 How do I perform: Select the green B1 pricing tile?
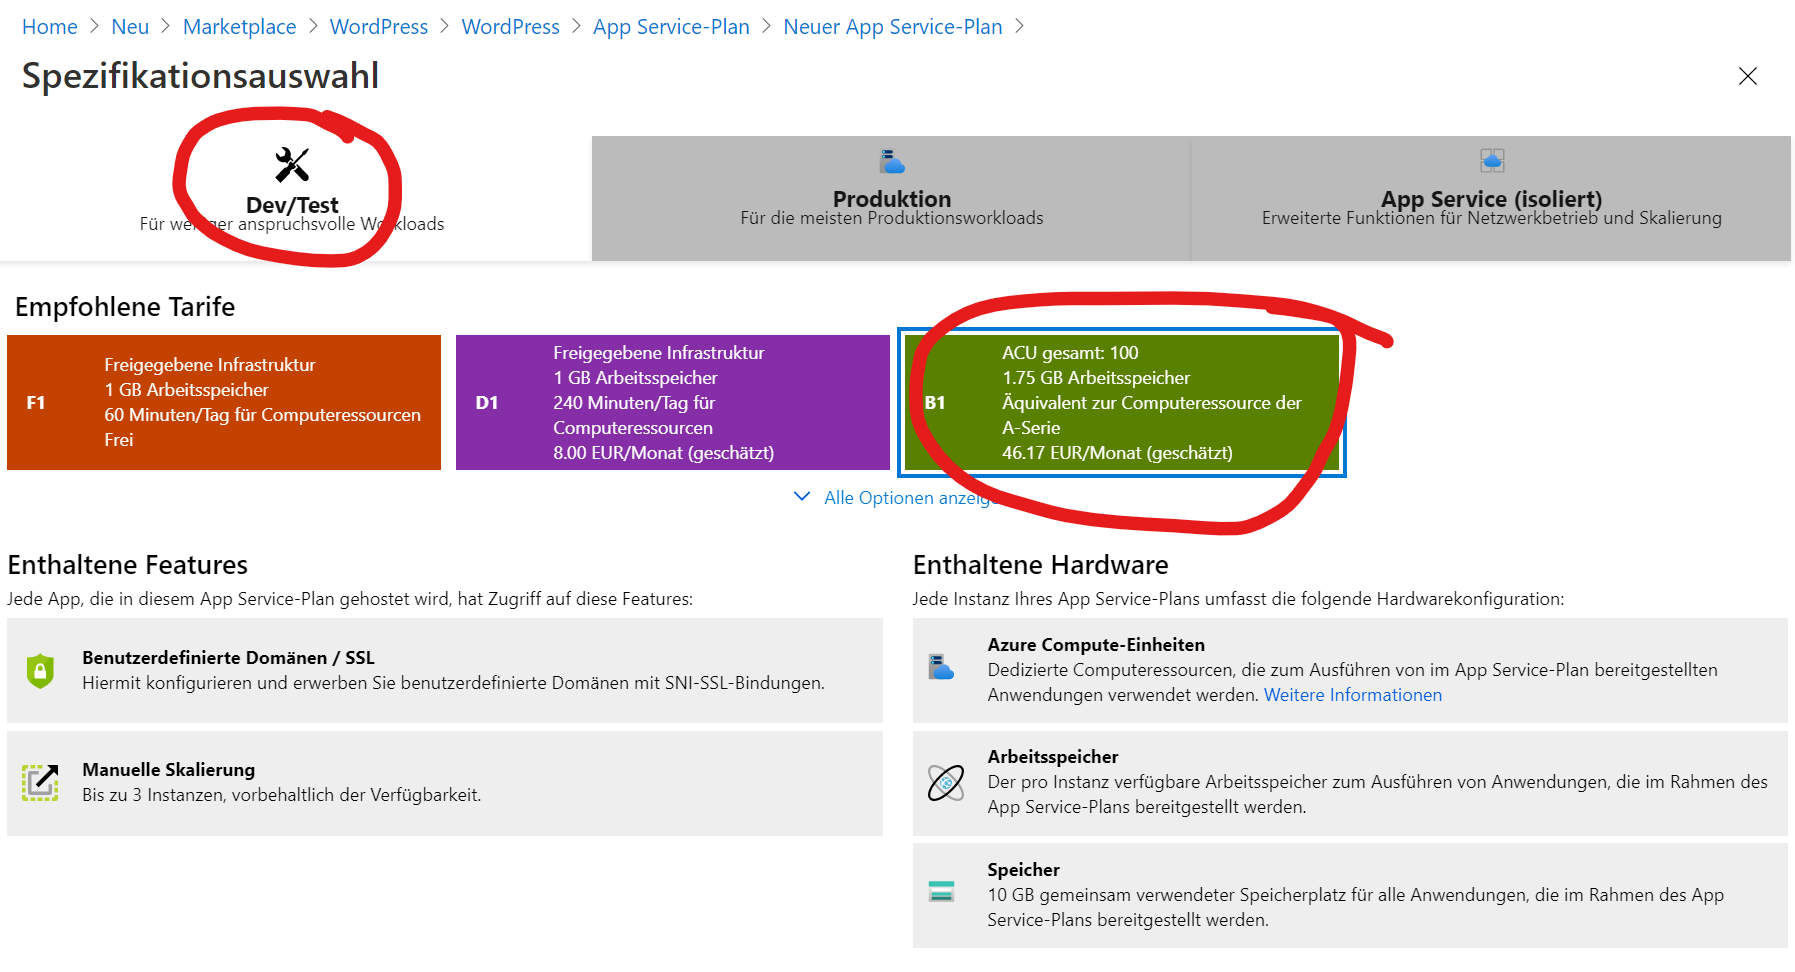(x=1120, y=402)
